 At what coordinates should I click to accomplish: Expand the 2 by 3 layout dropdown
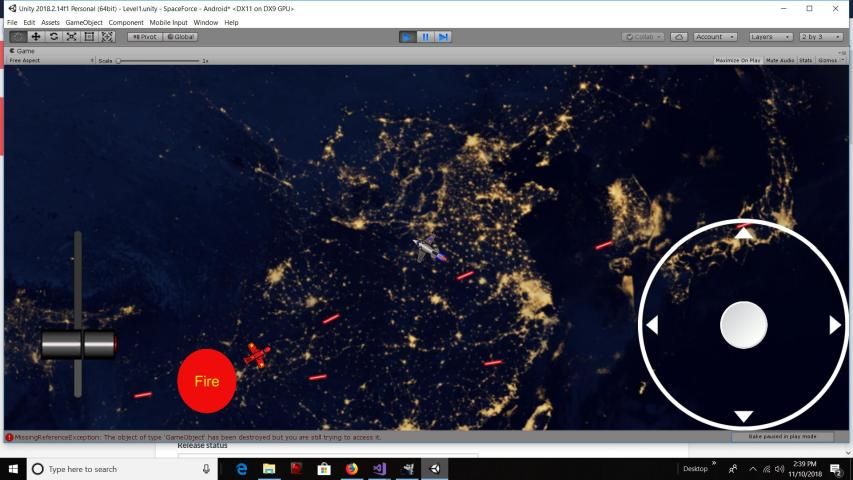coord(821,37)
